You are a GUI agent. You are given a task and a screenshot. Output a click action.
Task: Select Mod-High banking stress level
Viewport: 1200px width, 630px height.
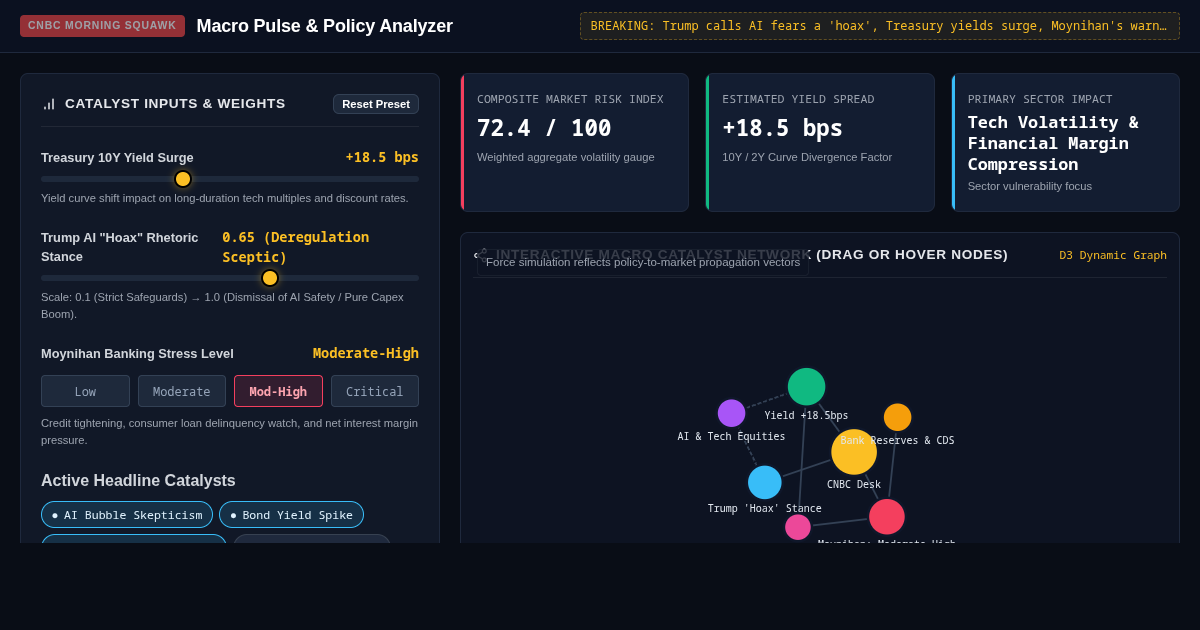click(278, 391)
